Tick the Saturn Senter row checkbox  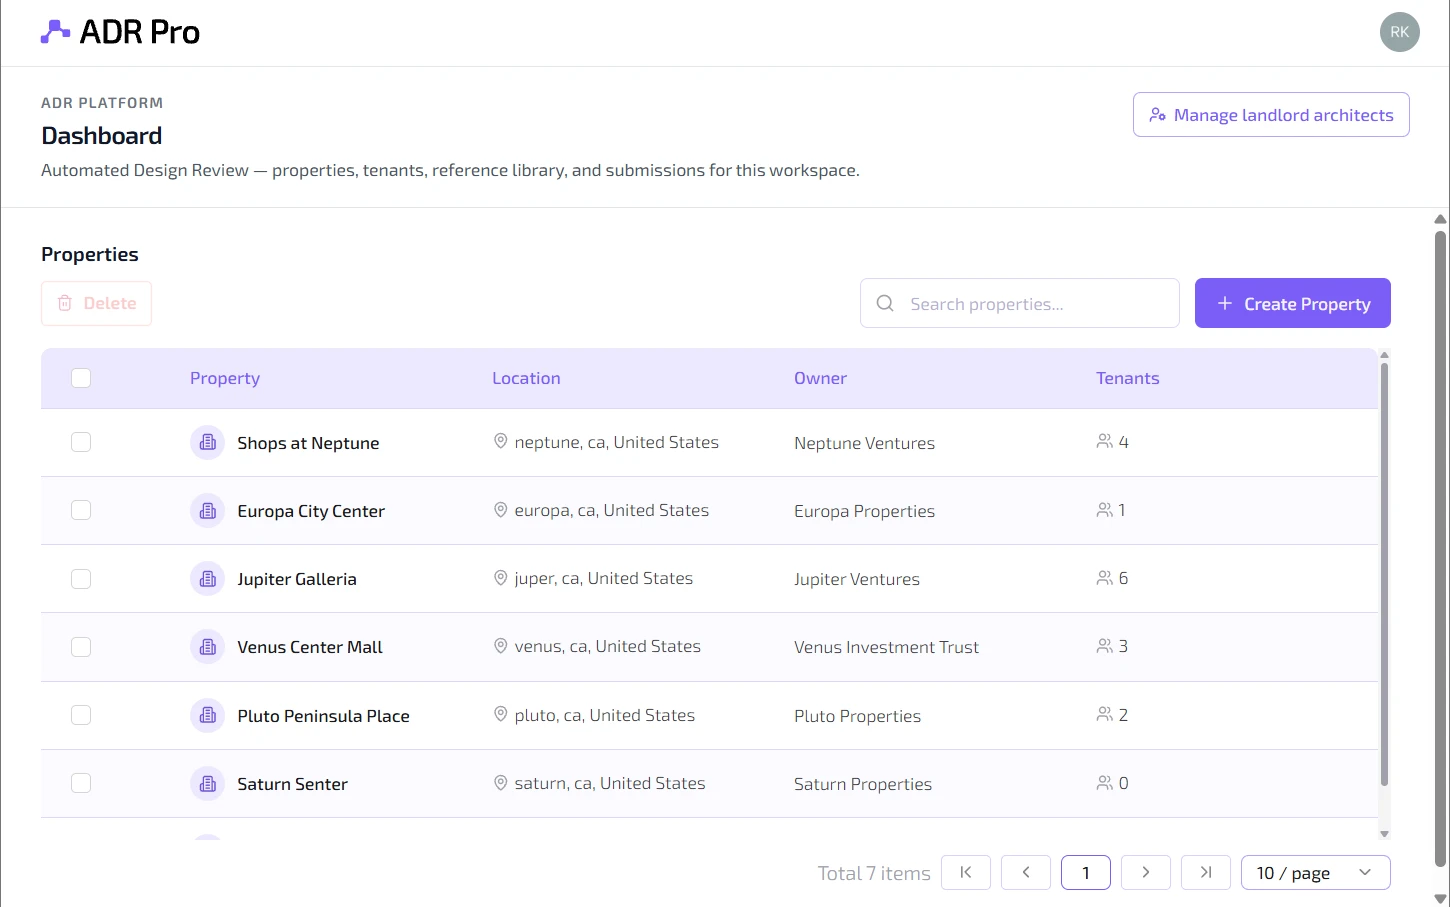(x=81, y=783)
